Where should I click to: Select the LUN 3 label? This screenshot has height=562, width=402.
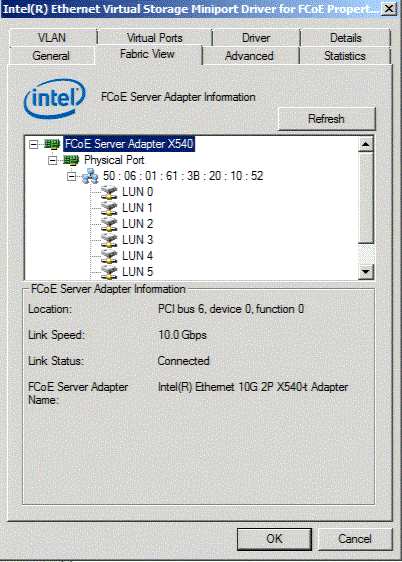pyautogui.click(x=138, y=239)
